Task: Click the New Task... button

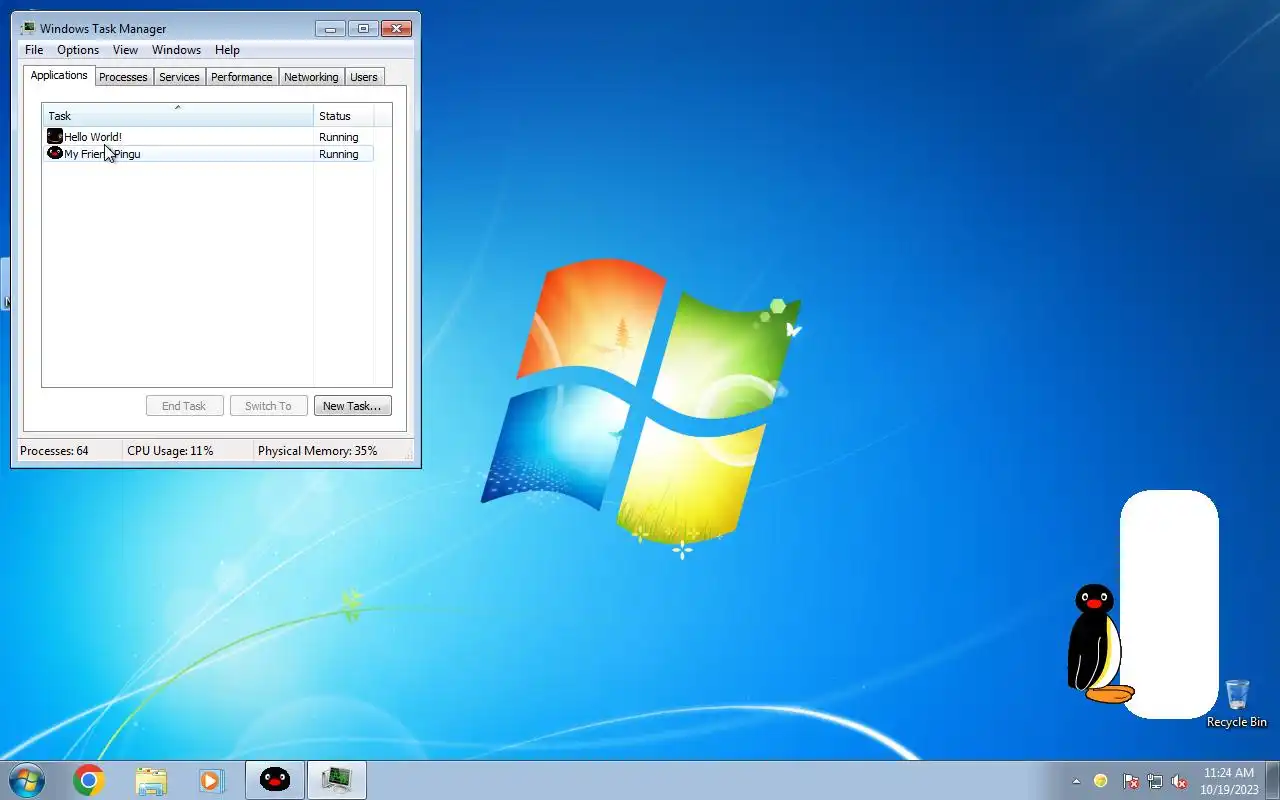Action: tap(352, 406)
